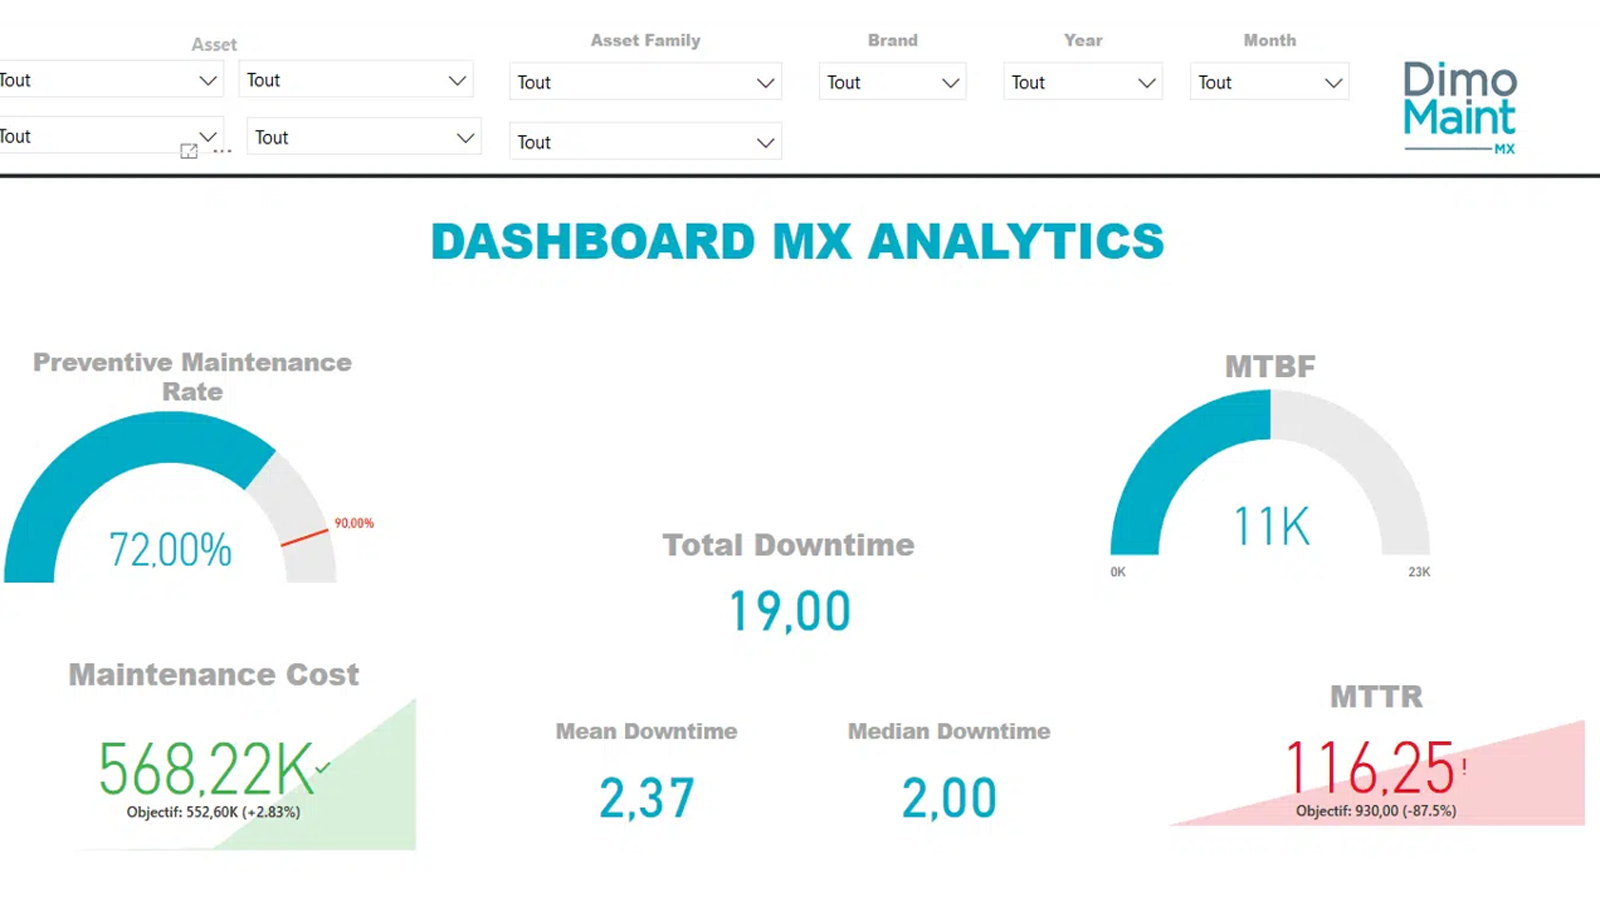Viewport: 1600px width, 900px height.
Task: Click the focus mode popout icon
Action: click(190, 150)
